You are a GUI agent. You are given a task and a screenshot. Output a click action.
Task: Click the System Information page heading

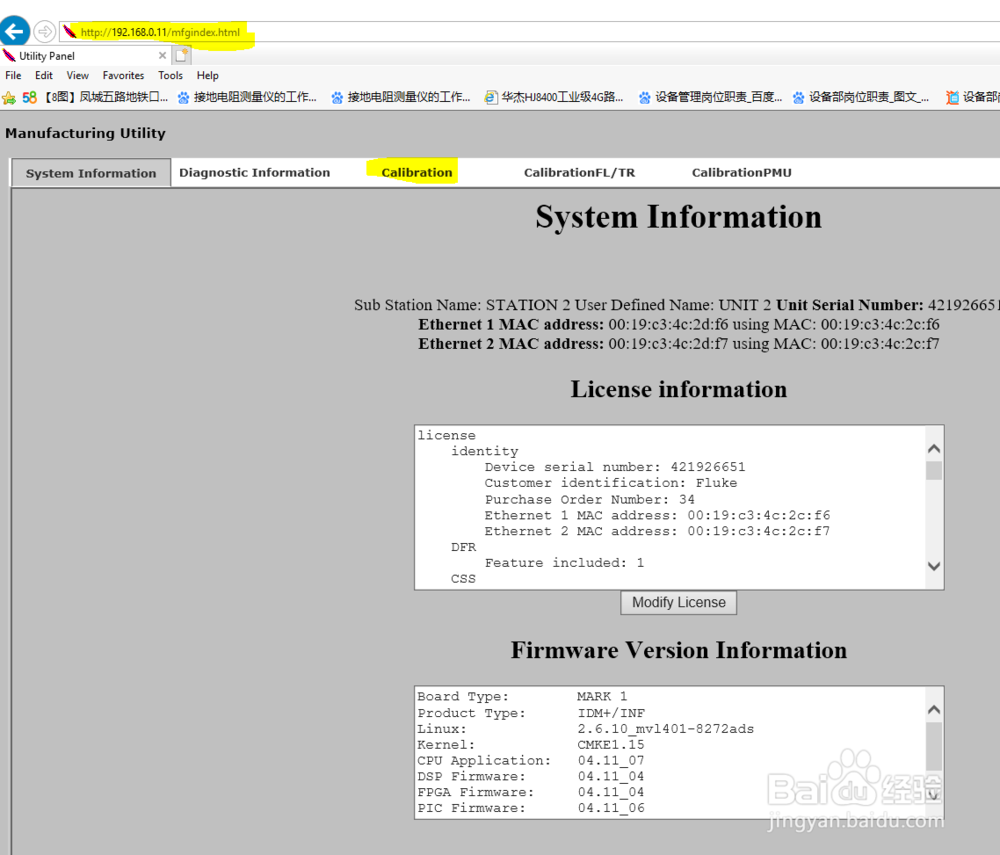click(x=679, y=217)
